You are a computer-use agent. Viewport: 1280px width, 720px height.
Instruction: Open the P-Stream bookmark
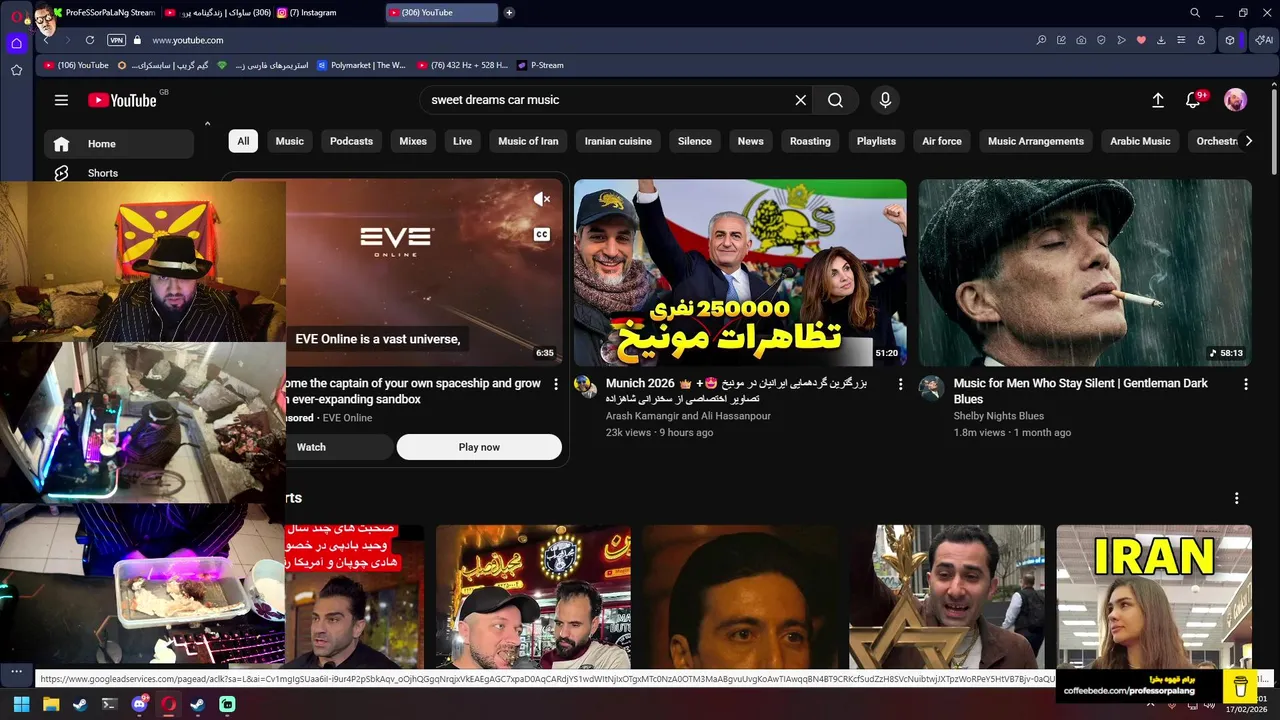[x=540, y=65]
